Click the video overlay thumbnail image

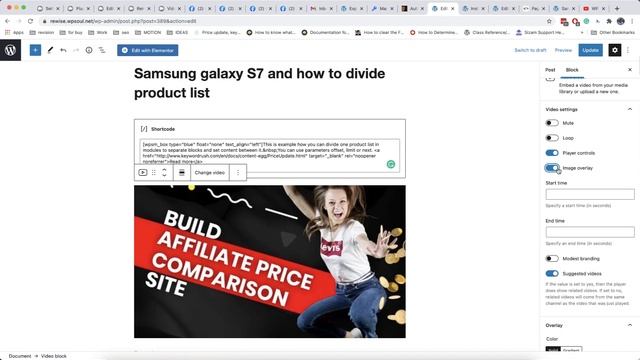pos(270,262)
